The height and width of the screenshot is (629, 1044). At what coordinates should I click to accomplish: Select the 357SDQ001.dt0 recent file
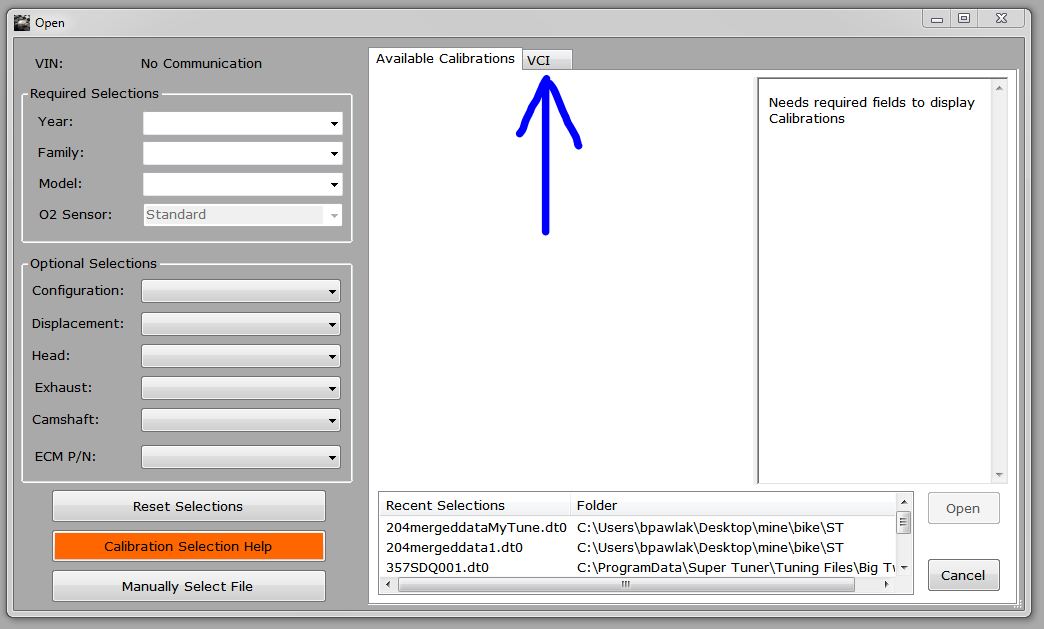[x=437, y=567]
